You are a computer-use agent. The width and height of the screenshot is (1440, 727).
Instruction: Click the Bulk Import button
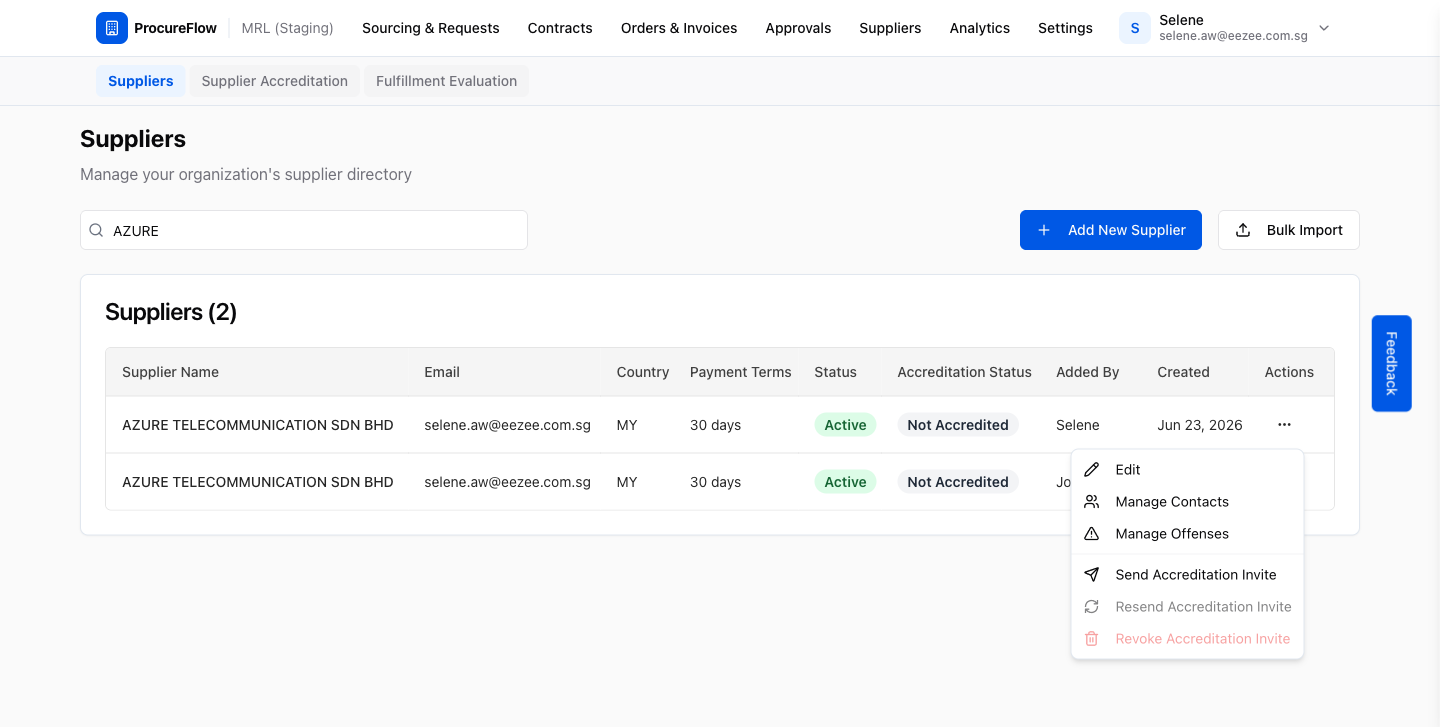pos(1289,230)
